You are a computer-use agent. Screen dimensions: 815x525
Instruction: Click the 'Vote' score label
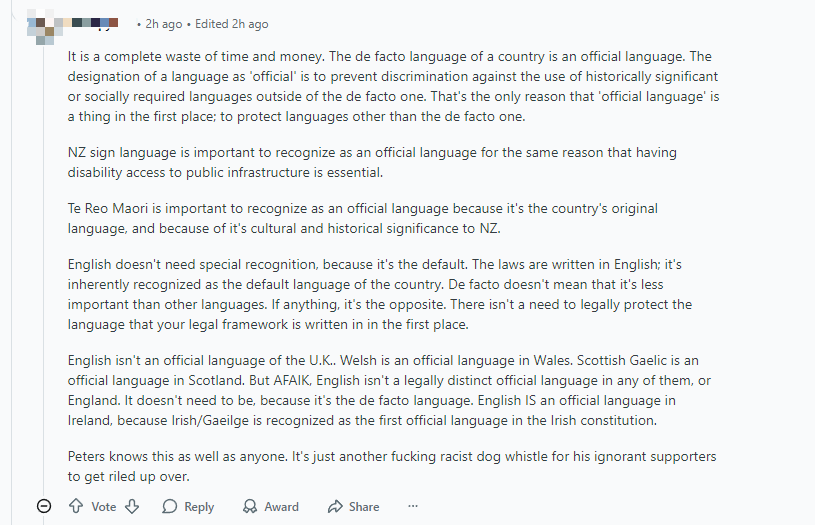tap(104, 506)
